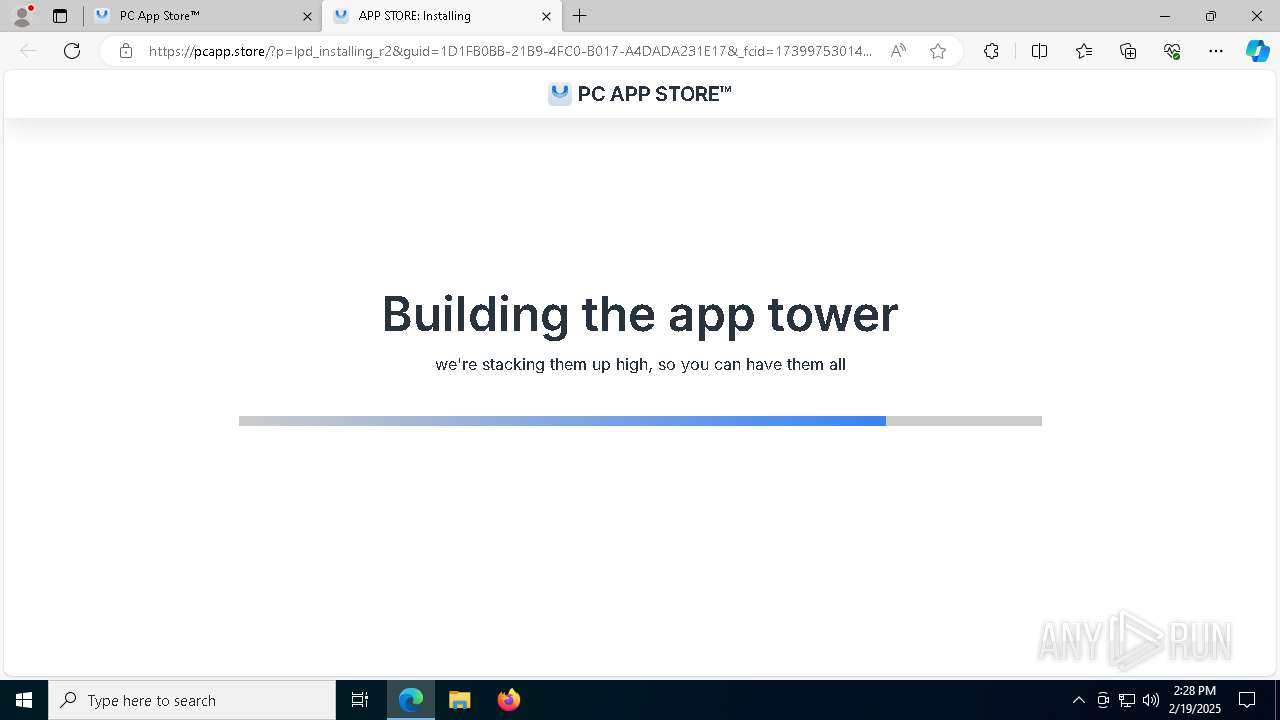1280x720 pixels.
Task: Open the network status tray icon
Action: [1127, 700]
